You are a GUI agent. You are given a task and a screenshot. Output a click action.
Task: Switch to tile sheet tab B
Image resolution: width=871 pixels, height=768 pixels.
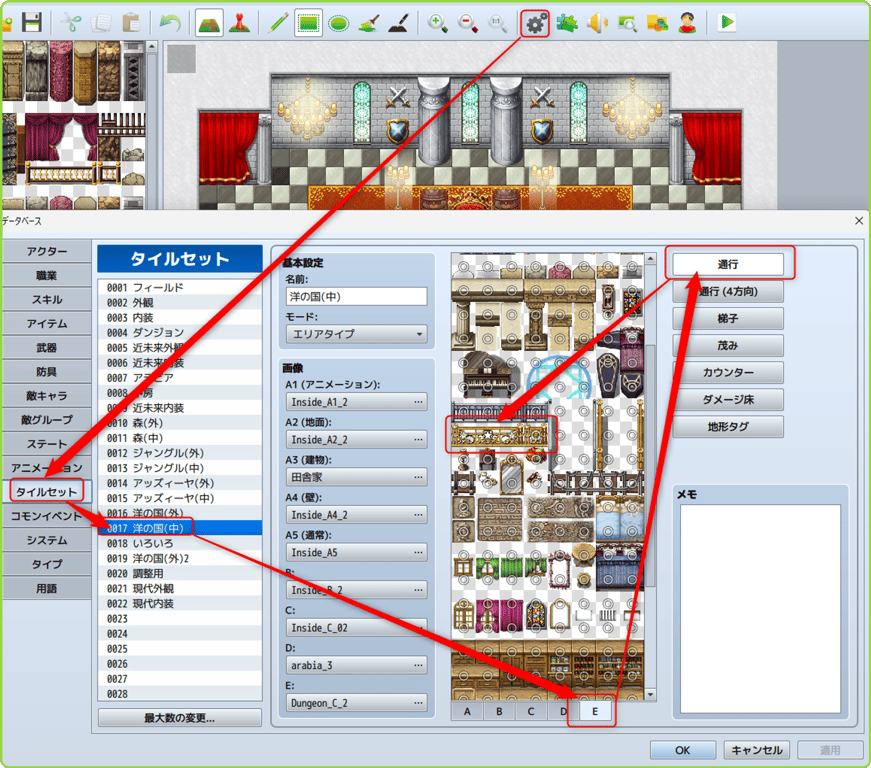(x=499, y=711)
